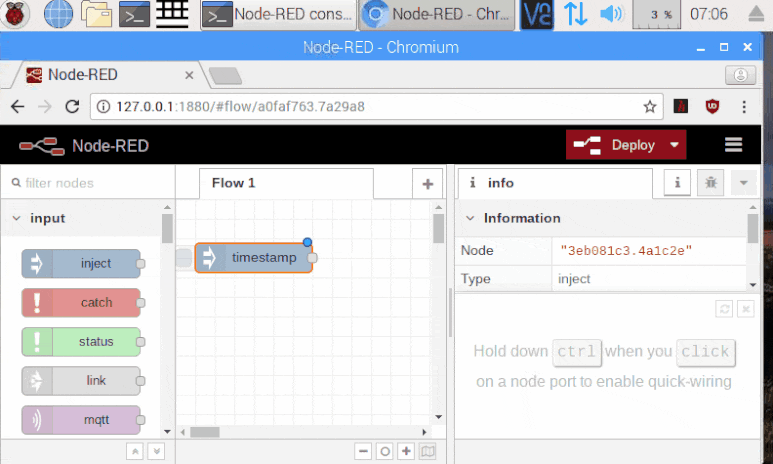Viewport: 773px width, 464px height.
Task: Toggle the workspace navigator map
Action: (x=428, y=451)
